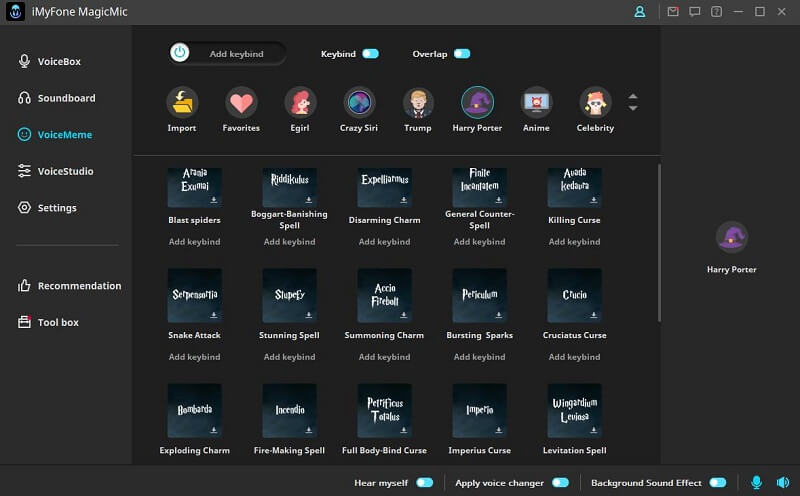Play the Incendio sound thumbnail
Image resolution: width=800 pixels, height=496 pixels.
tap(289, 411)
